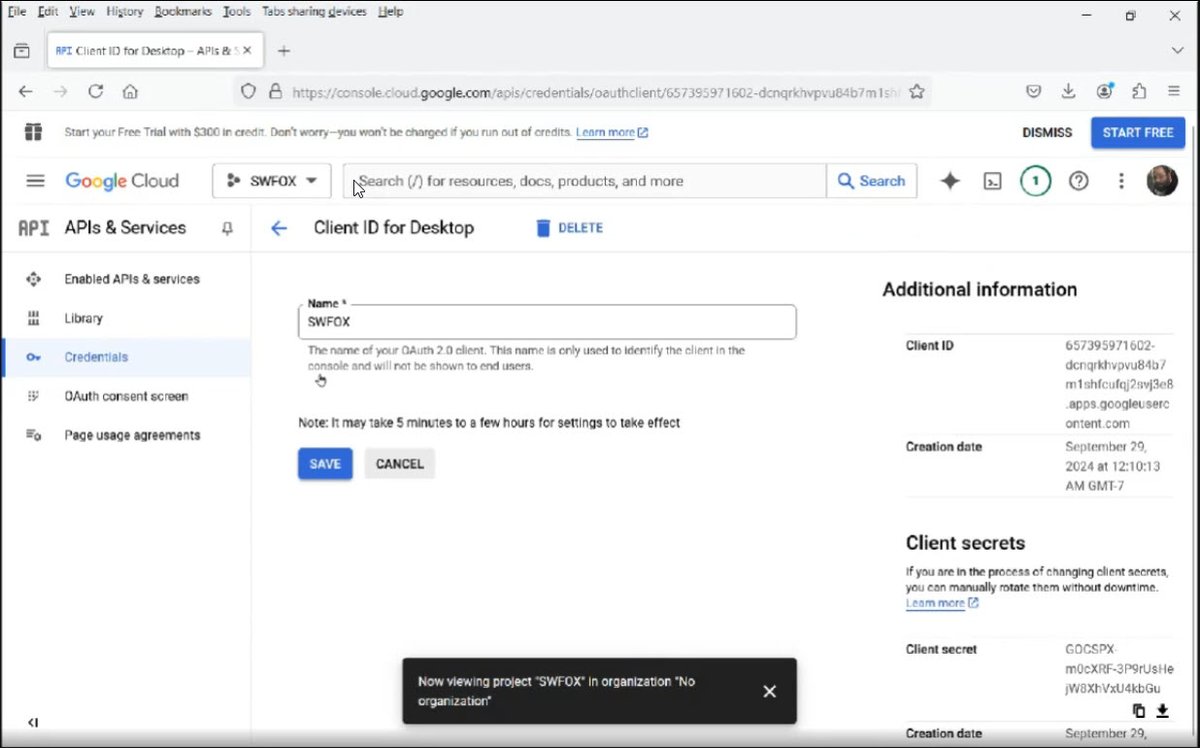Screen dimensions: 1200x748
Task: Pin the APIs & Services panel
Action: pyautogui.click(x=227, y=228)
